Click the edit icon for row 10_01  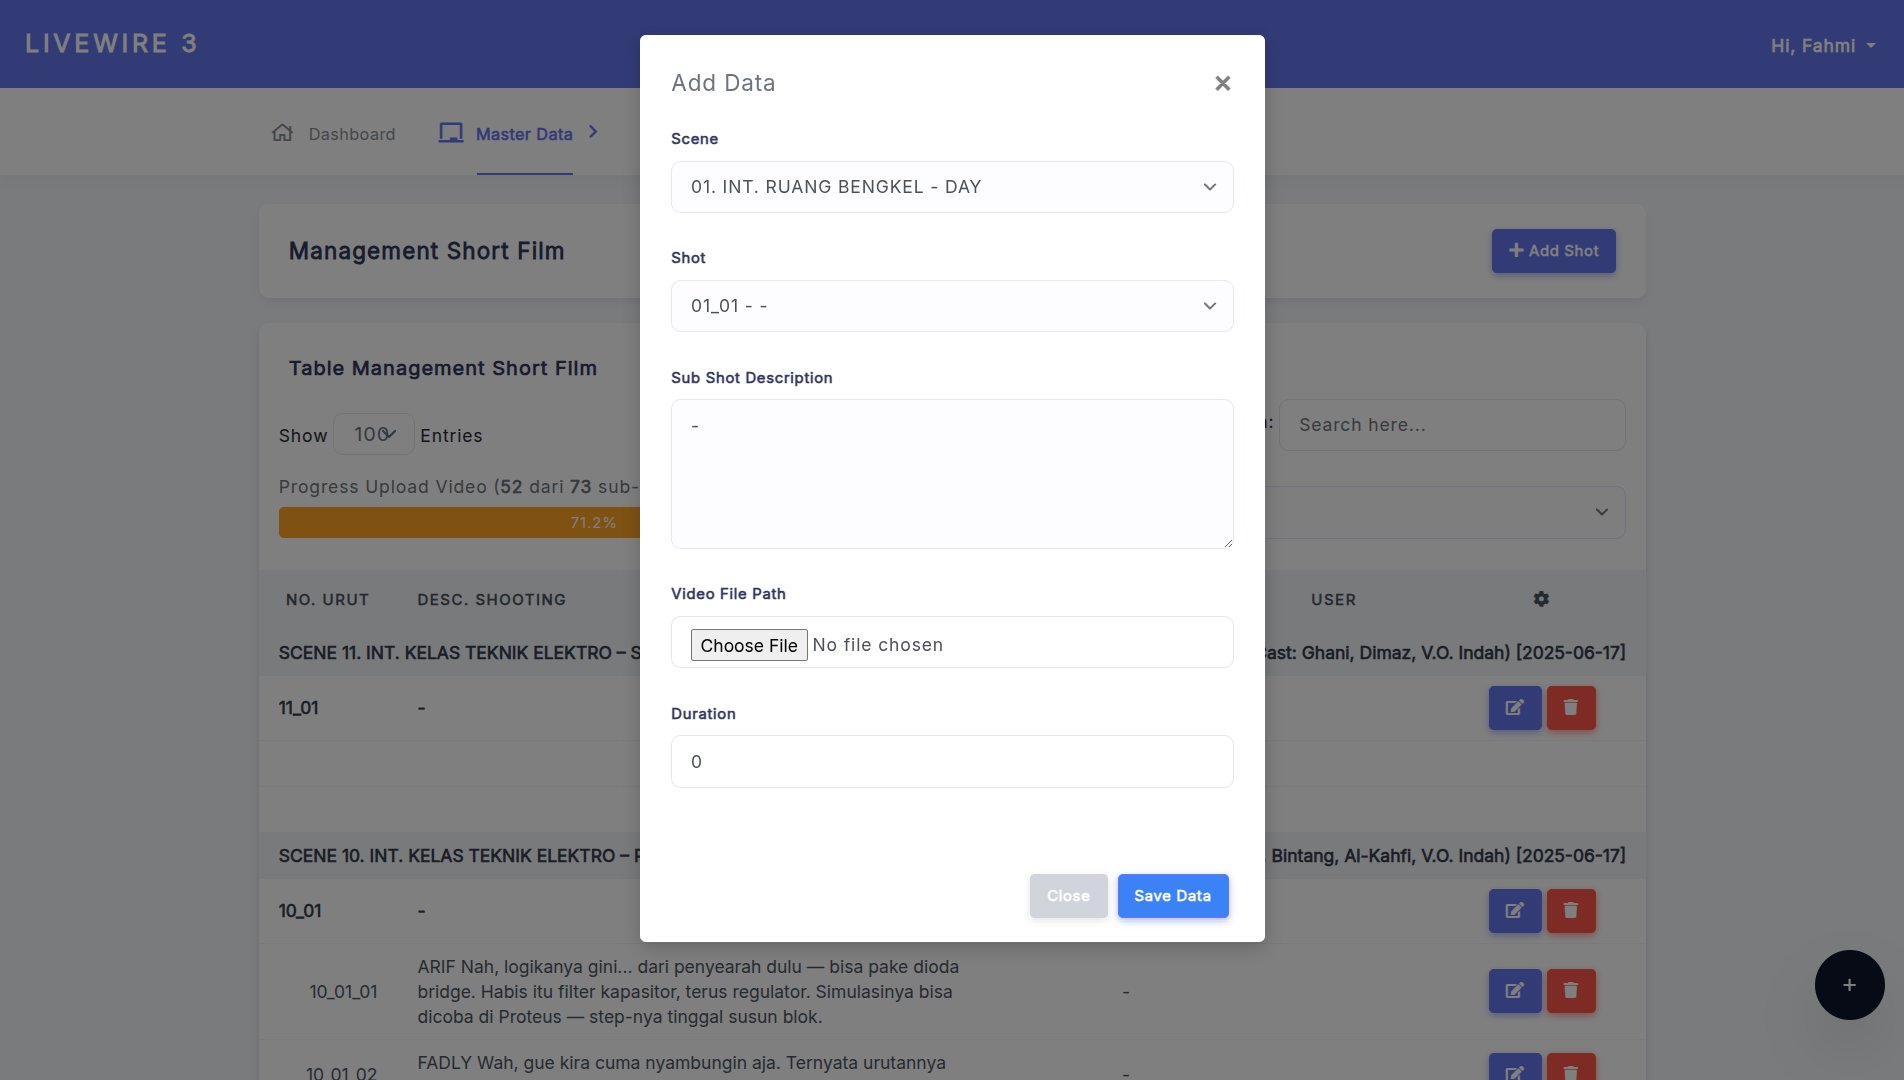1514,911
